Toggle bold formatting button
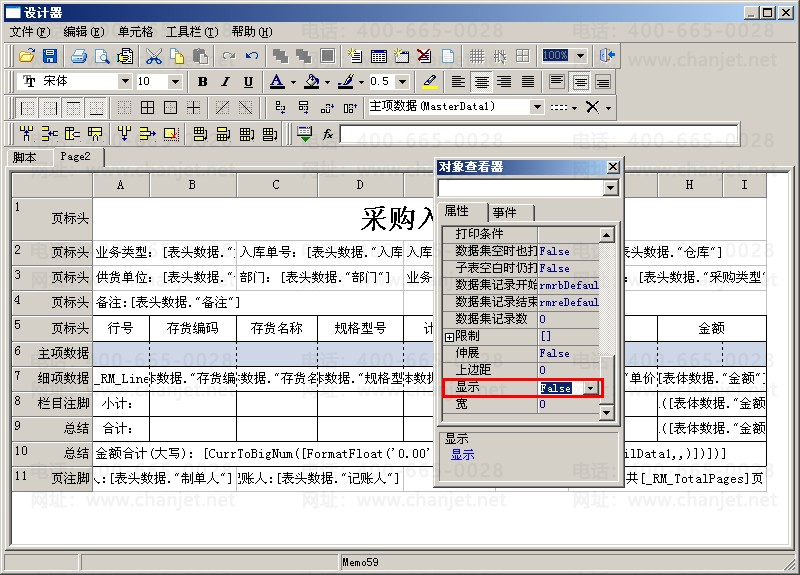The height and width of the screenshot is (575, 800). coord(202,82)
